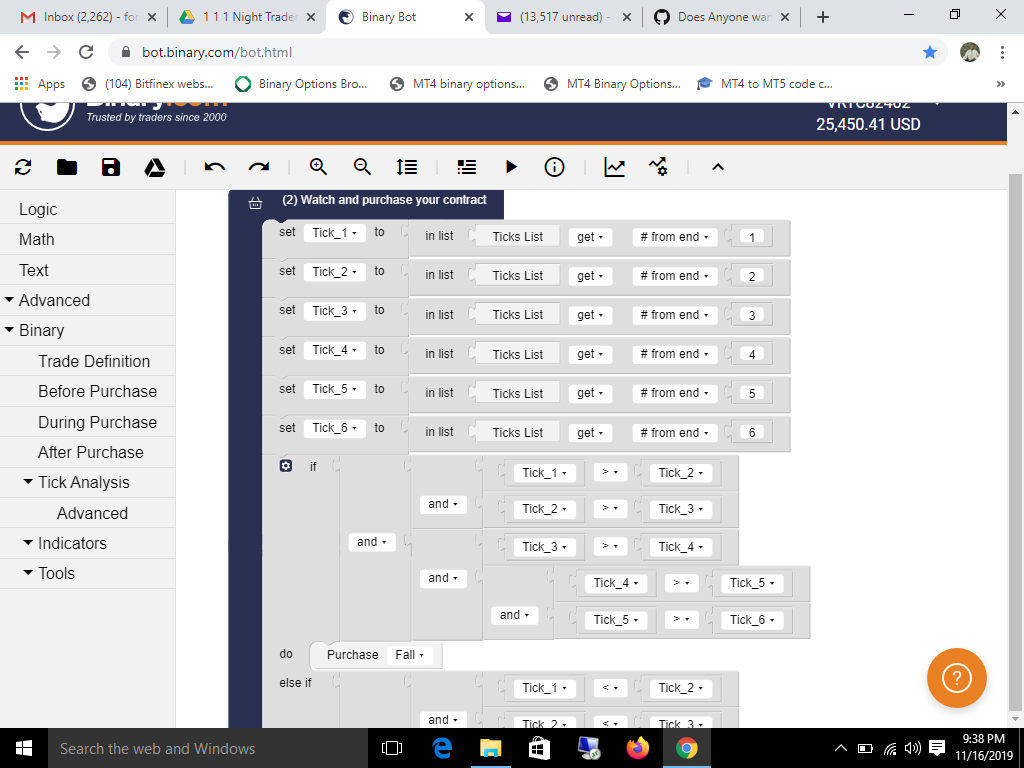Open the summary list icon
1024x768 pixels.
[x=466, y=167]
